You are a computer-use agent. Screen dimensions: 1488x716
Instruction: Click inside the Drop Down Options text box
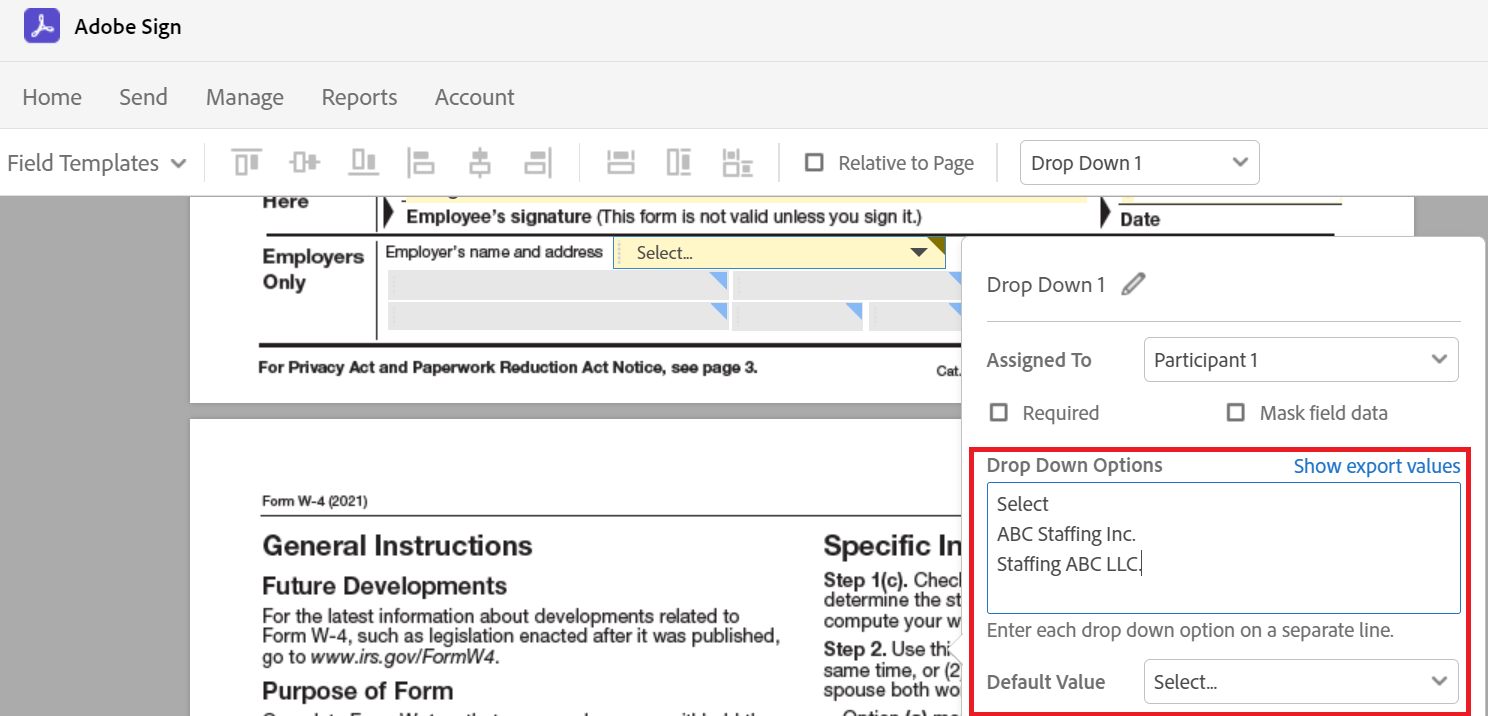[1223, 548]
